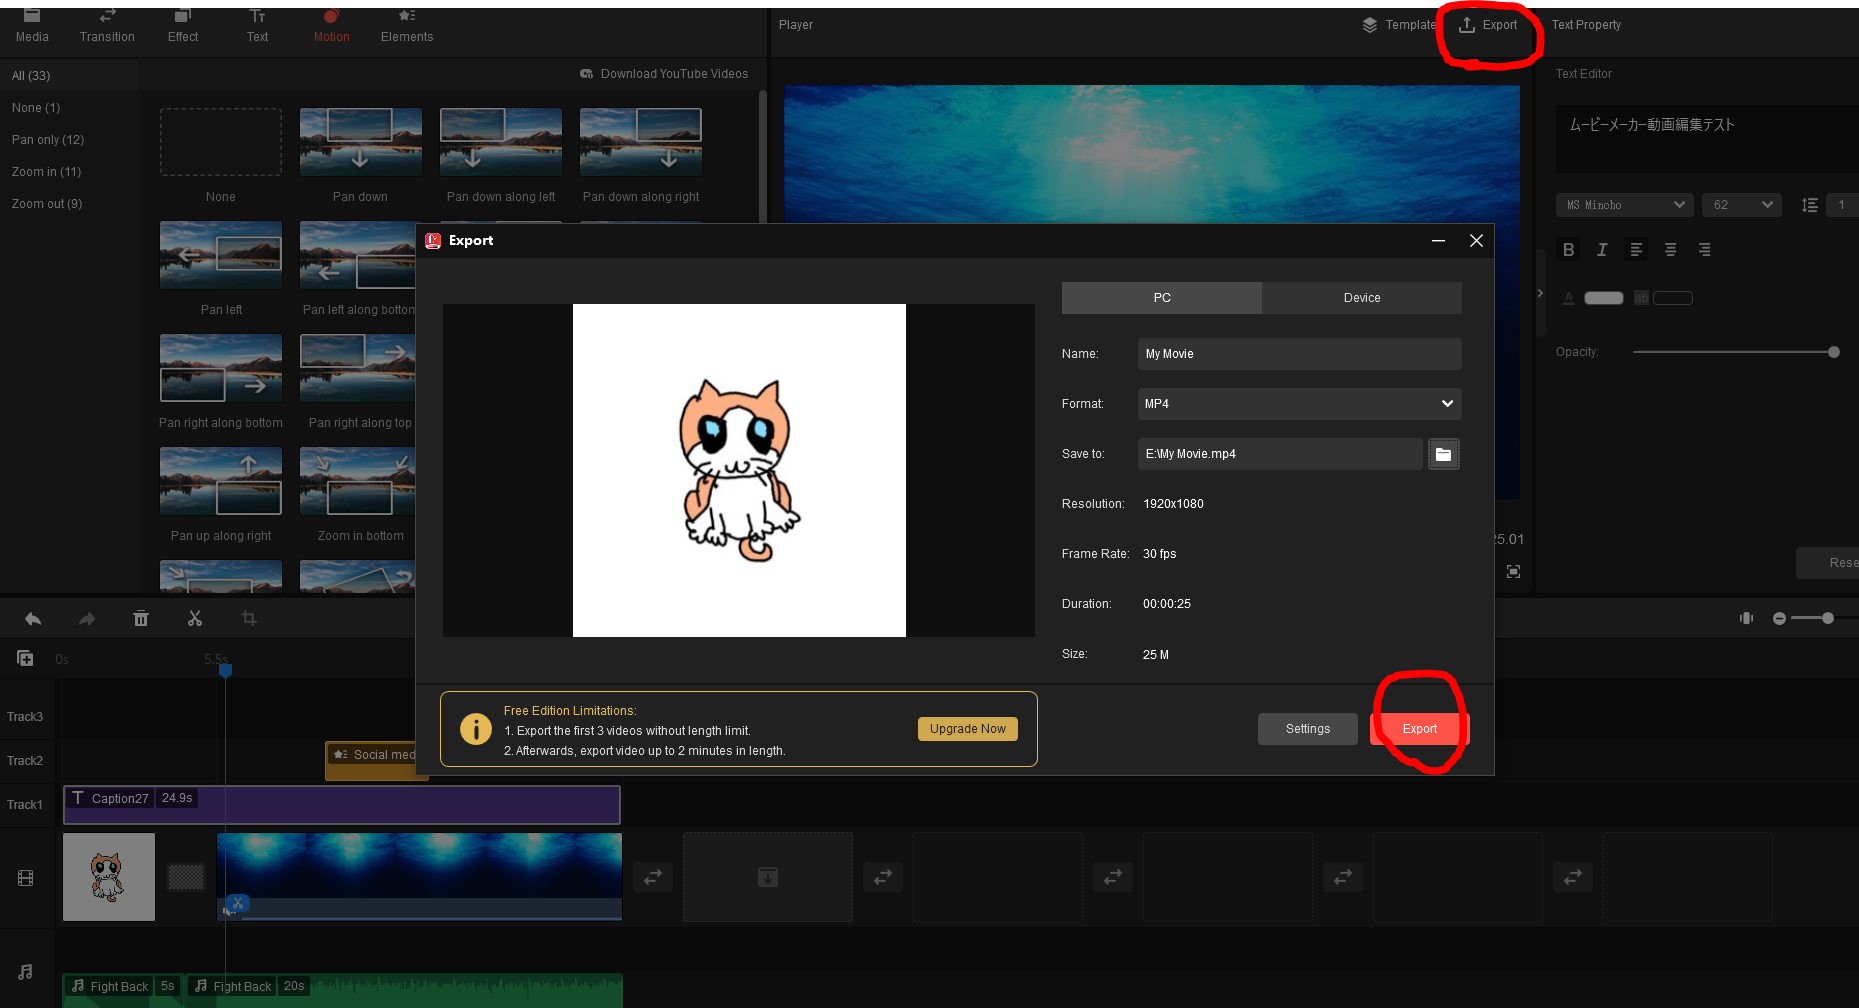Choose the Pan down motion thumbnail
1859x1008 pixels.
[361, 142]
